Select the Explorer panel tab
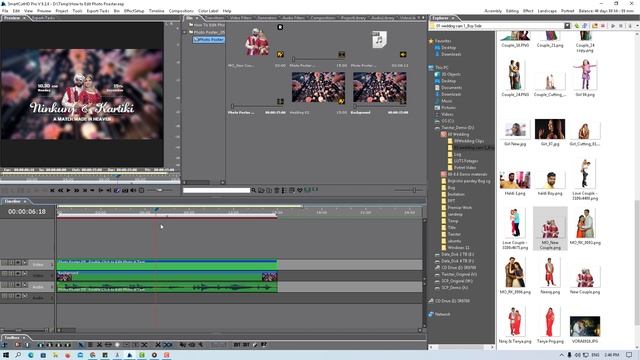 tap(440, 18)
